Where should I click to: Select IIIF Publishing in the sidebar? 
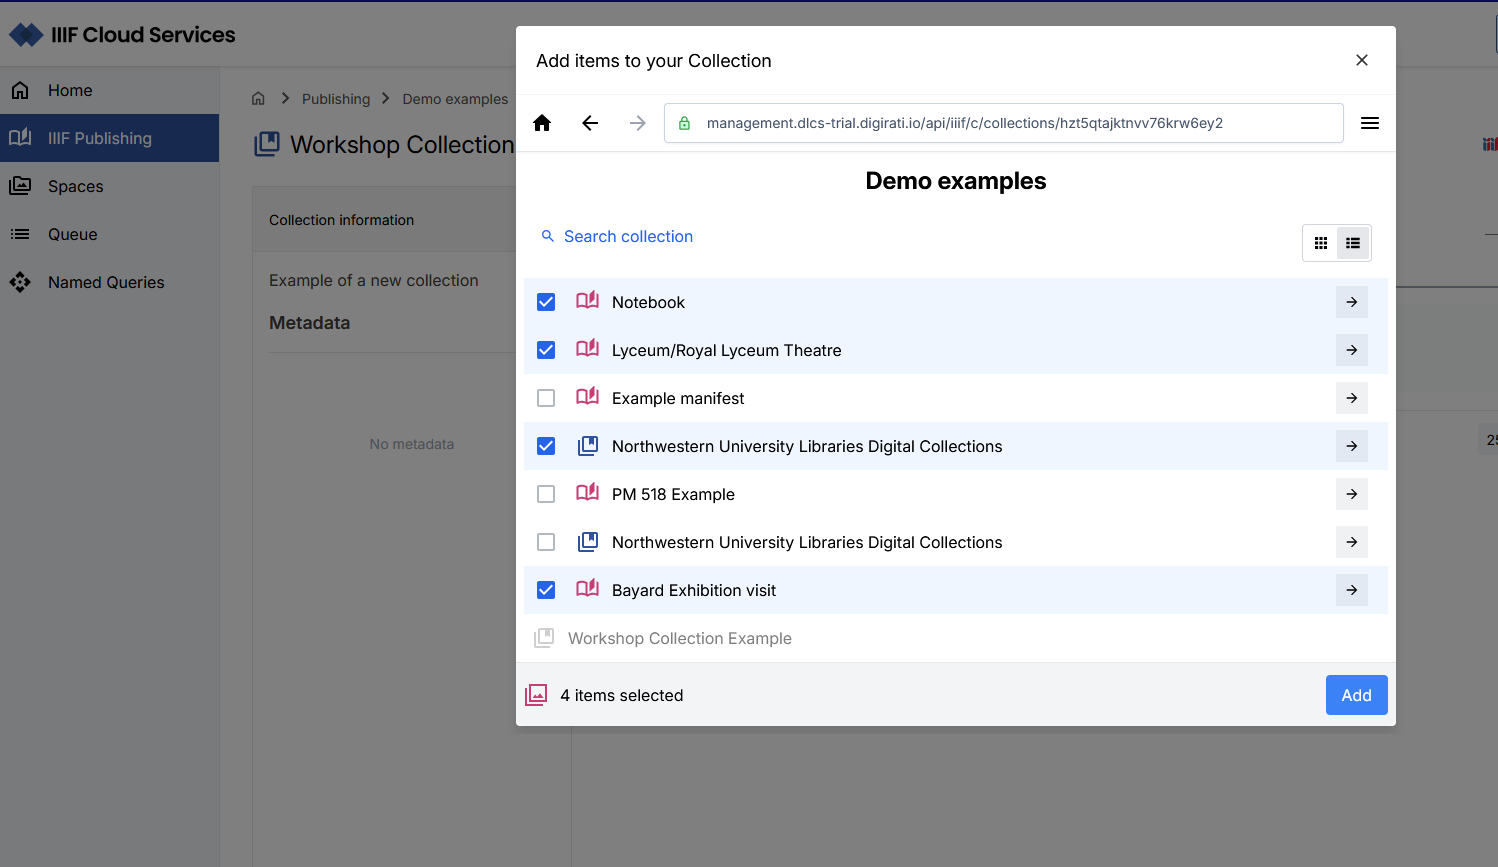pos(109,138)
